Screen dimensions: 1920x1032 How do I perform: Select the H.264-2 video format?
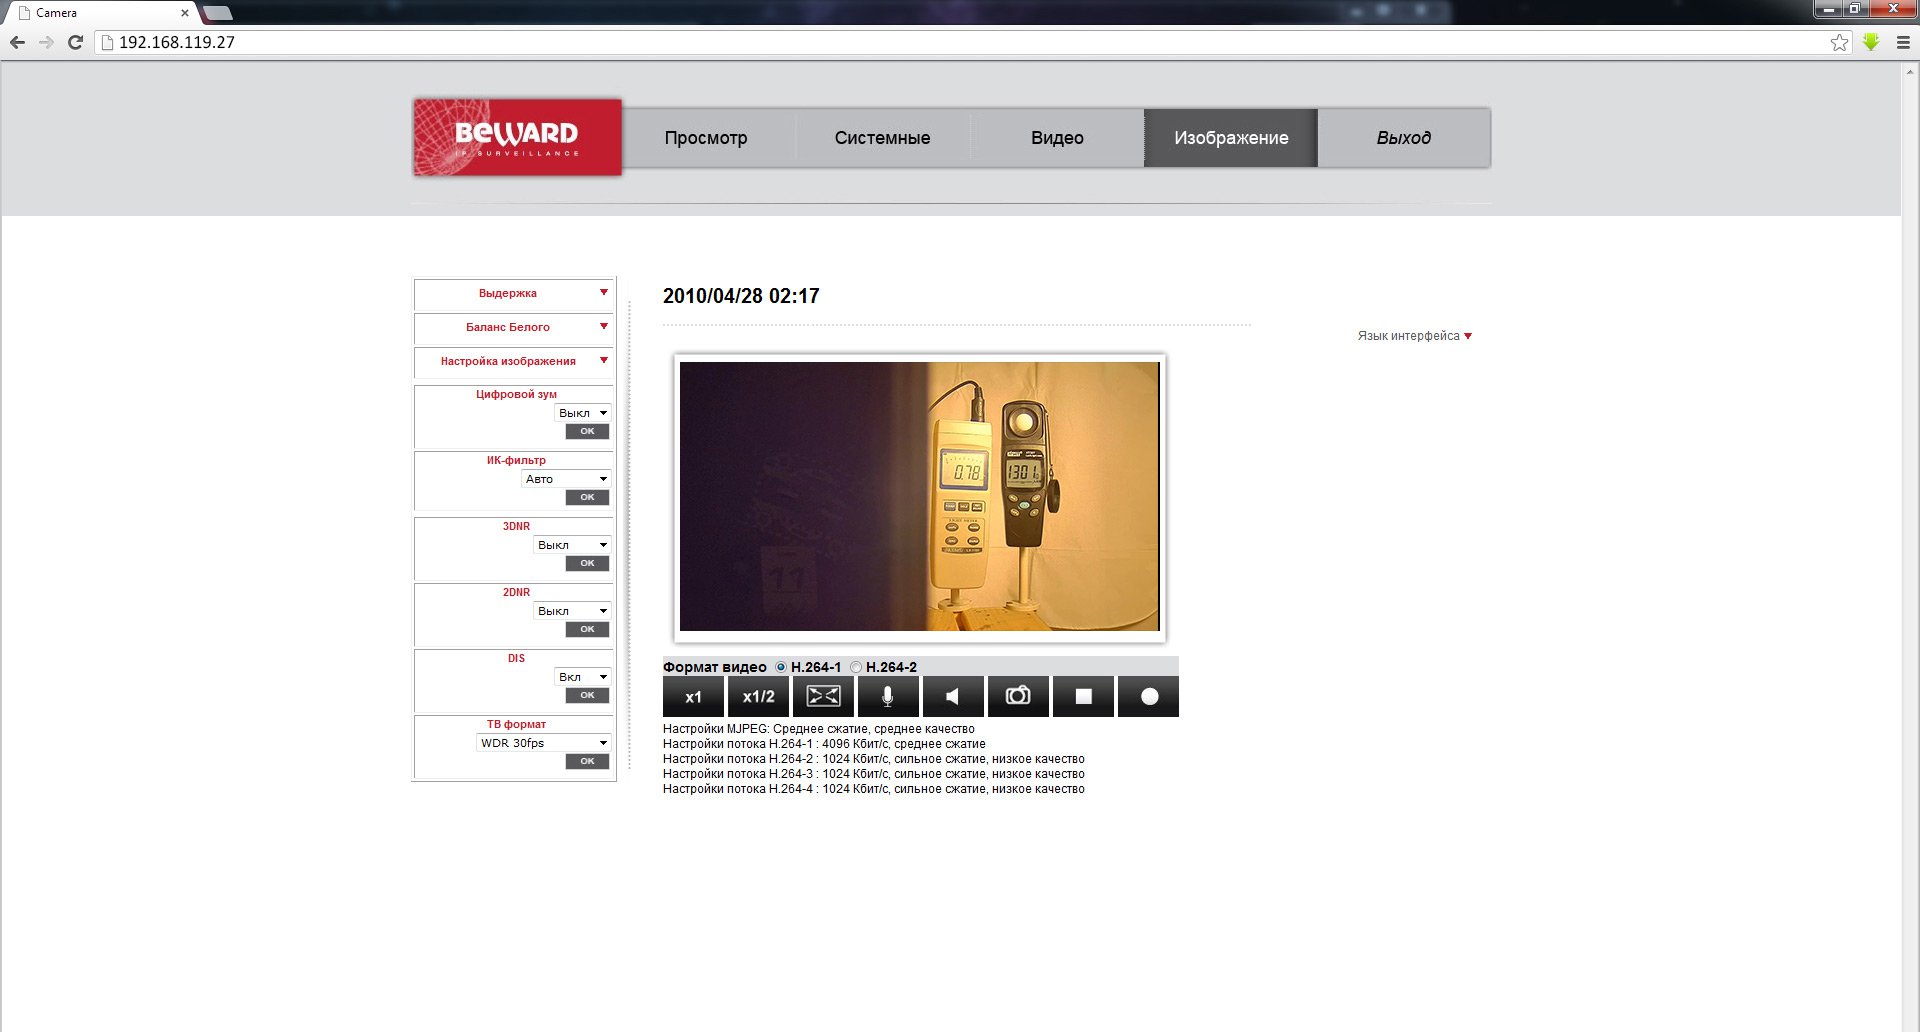tap(856, 667)
